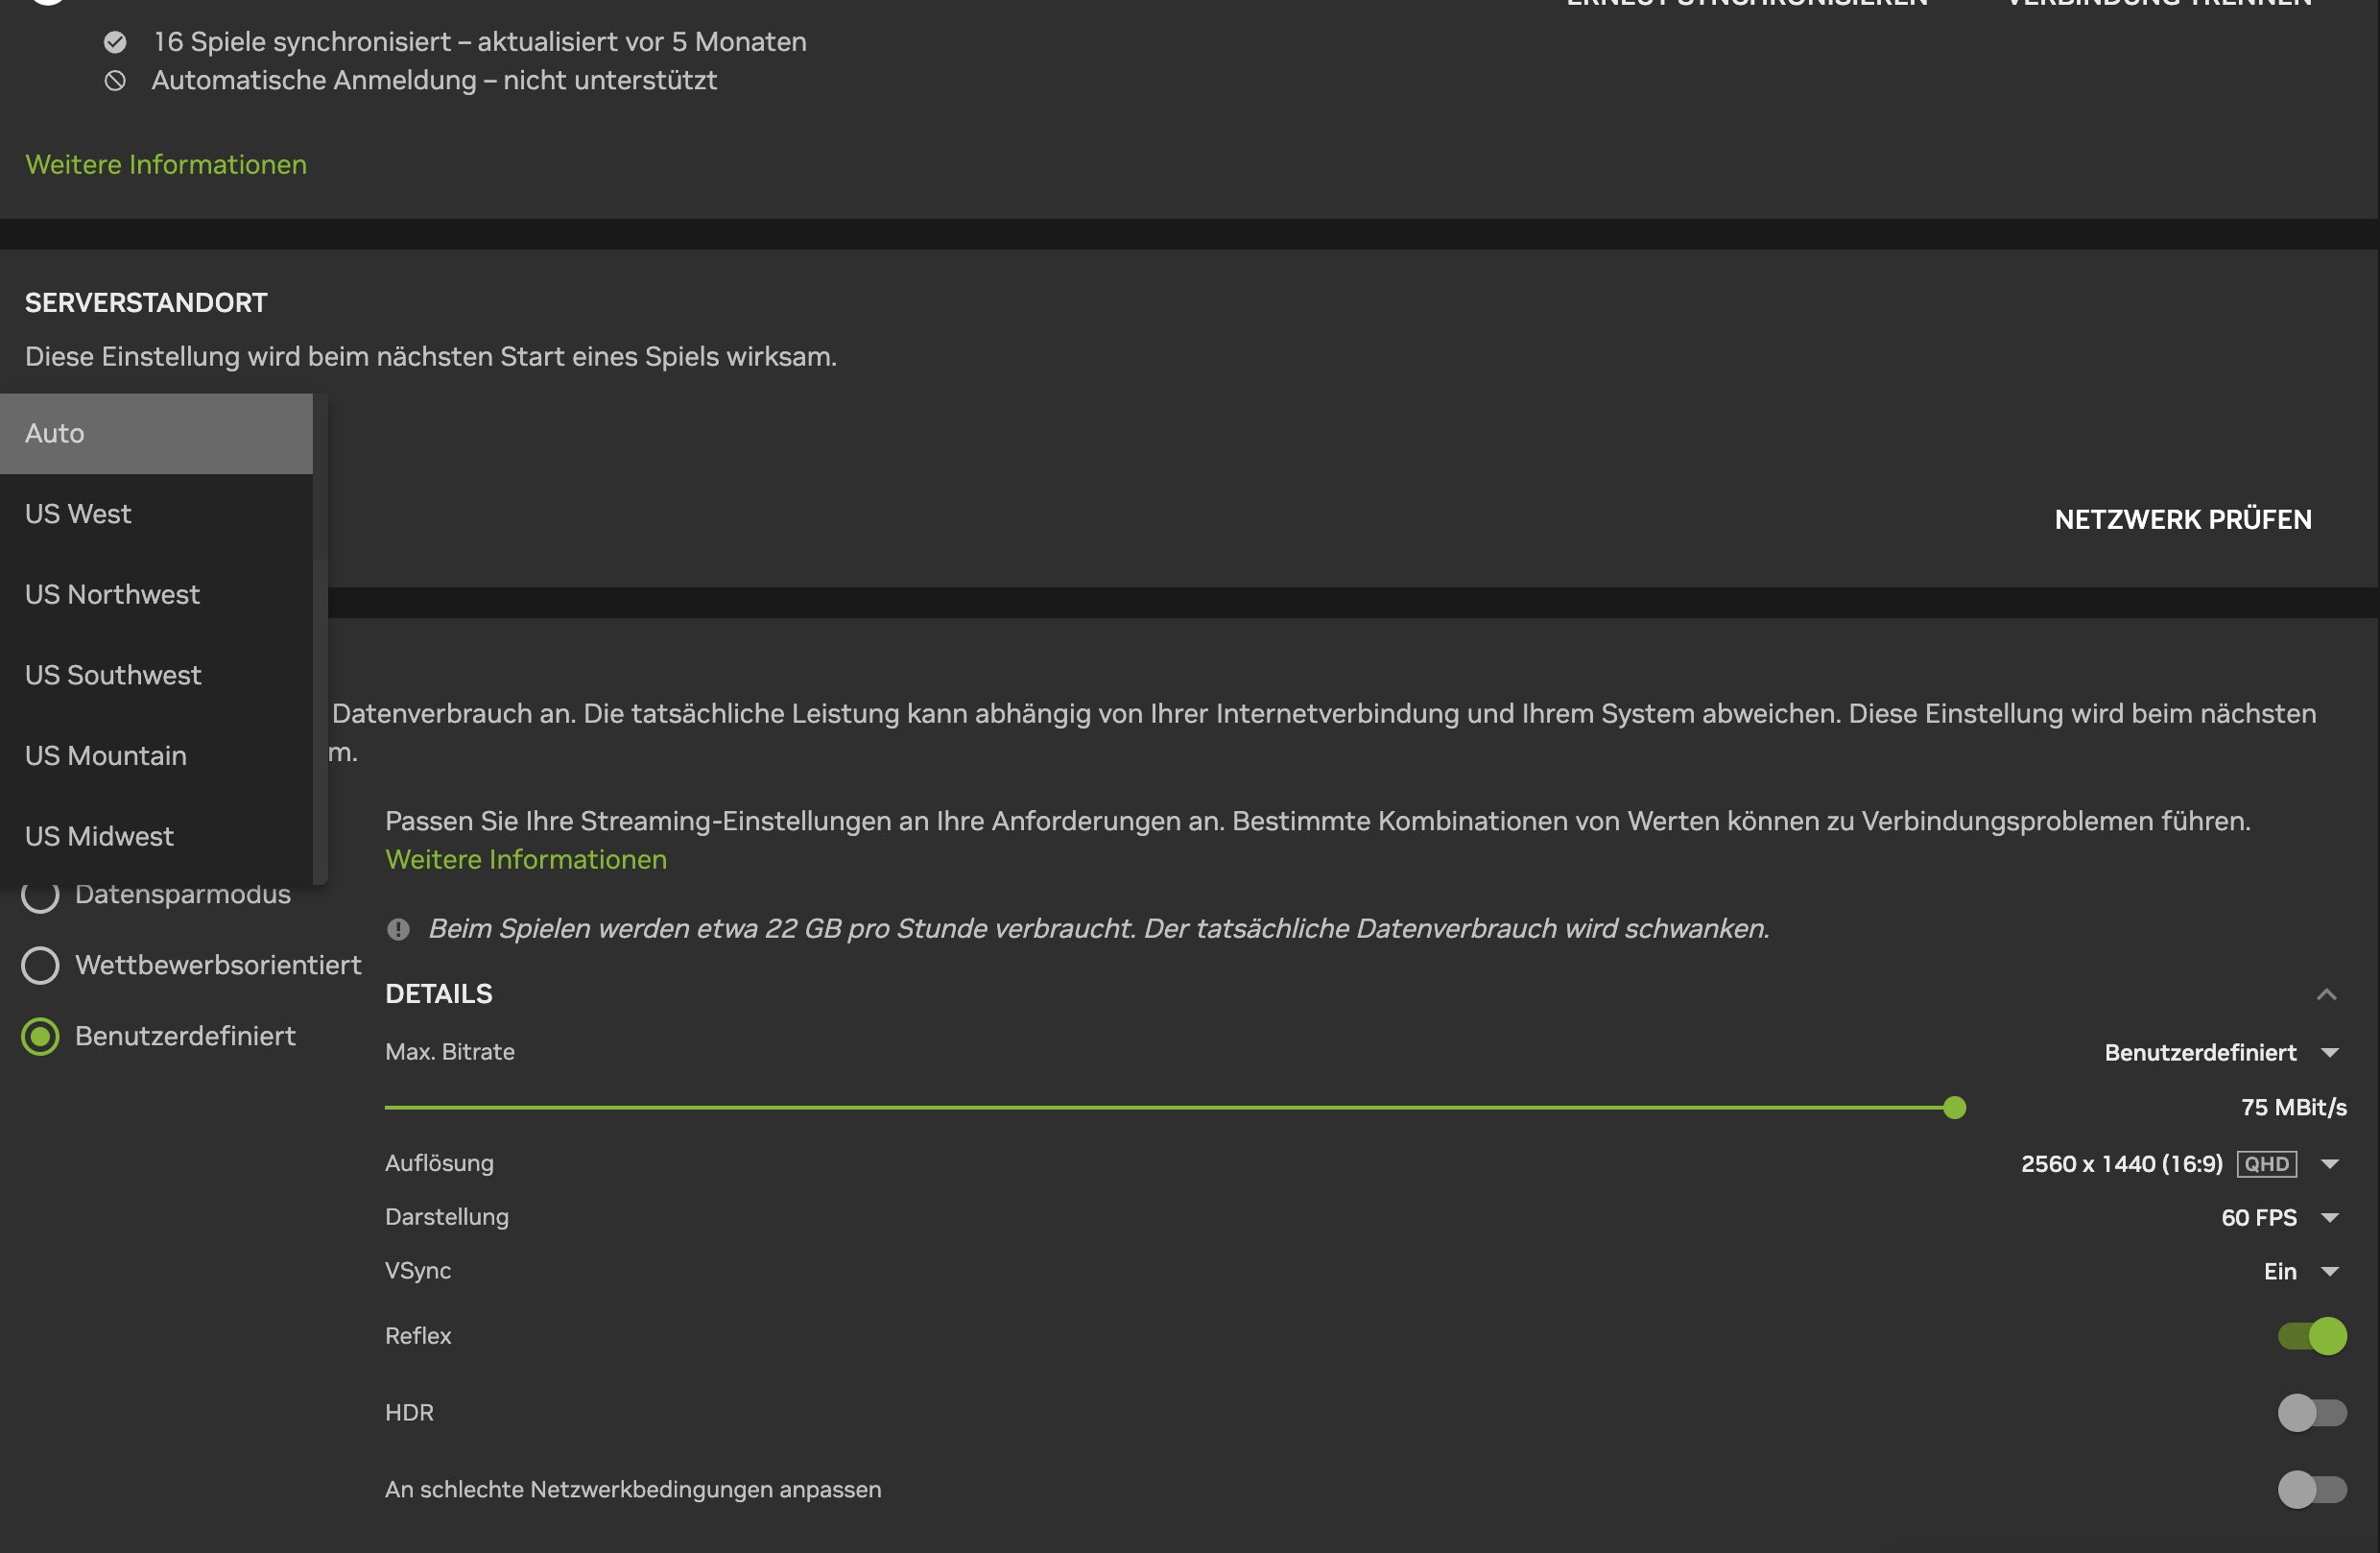
Task: Choose US Mountain from server list
Action: 156,756
